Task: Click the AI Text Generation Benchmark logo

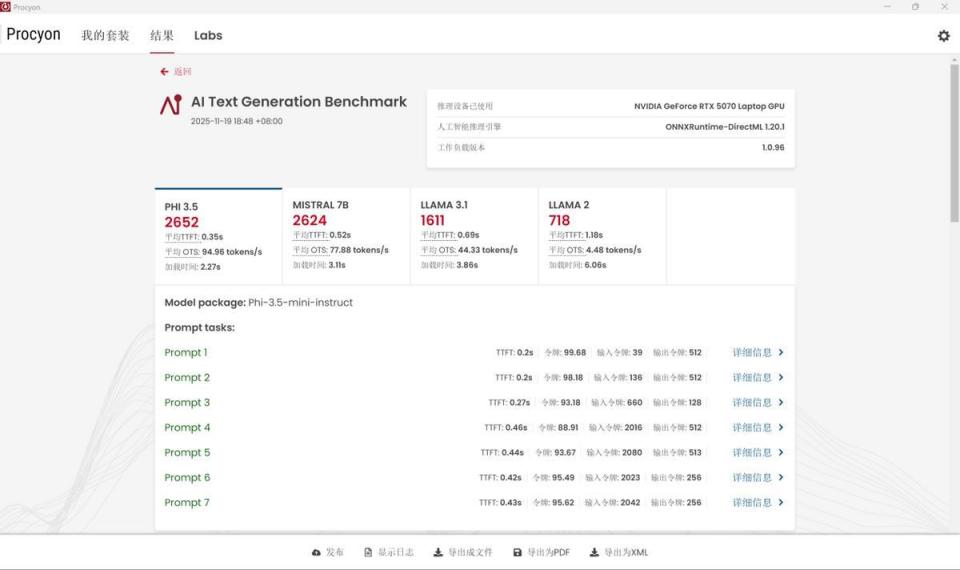Action: click(x=171, y=105)
